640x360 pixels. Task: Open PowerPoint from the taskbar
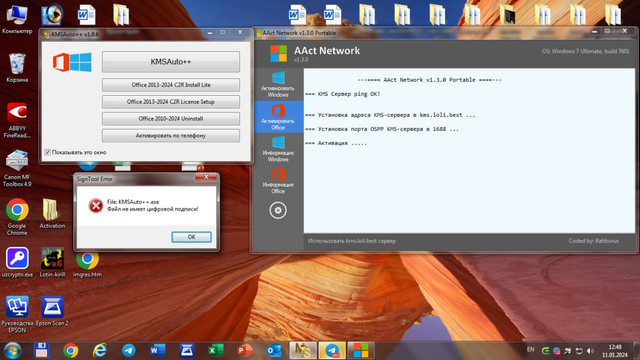[x=244, y=351]
